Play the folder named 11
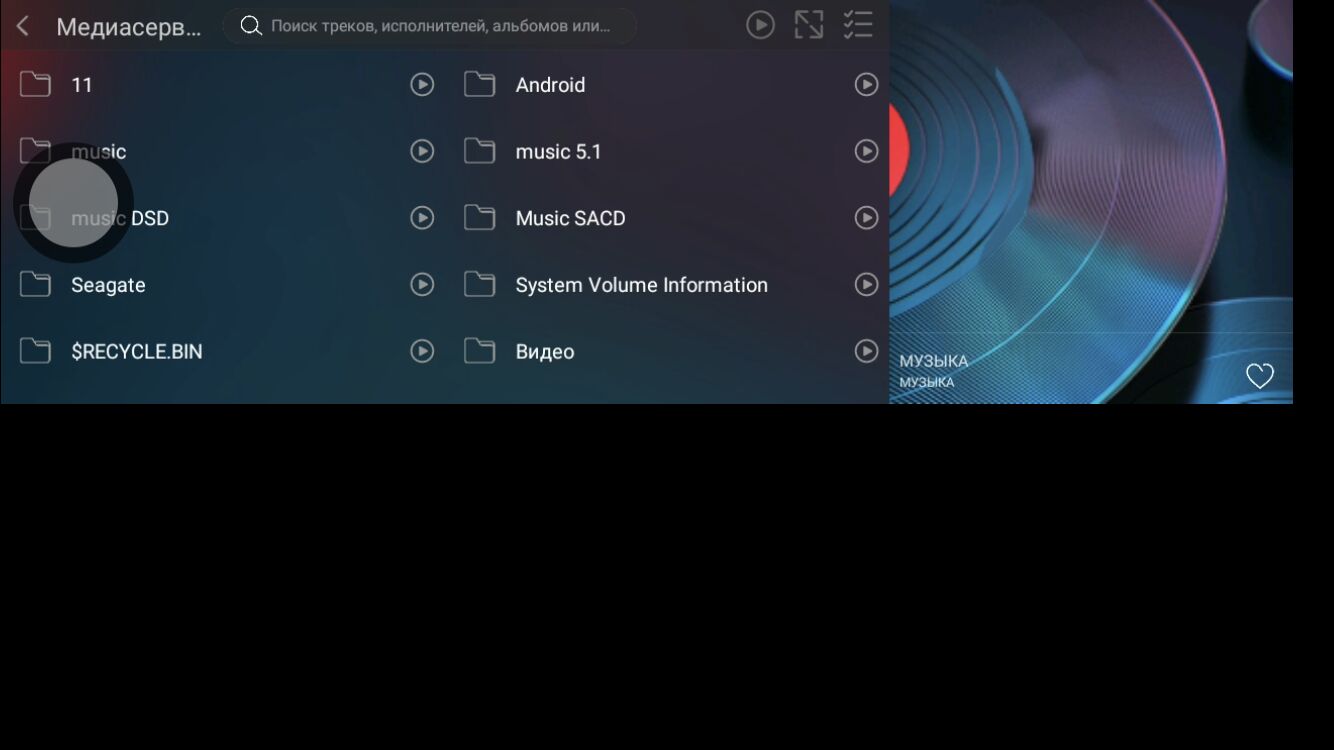Viewport: 1334px width, 750px height. (x=422, y=85)
